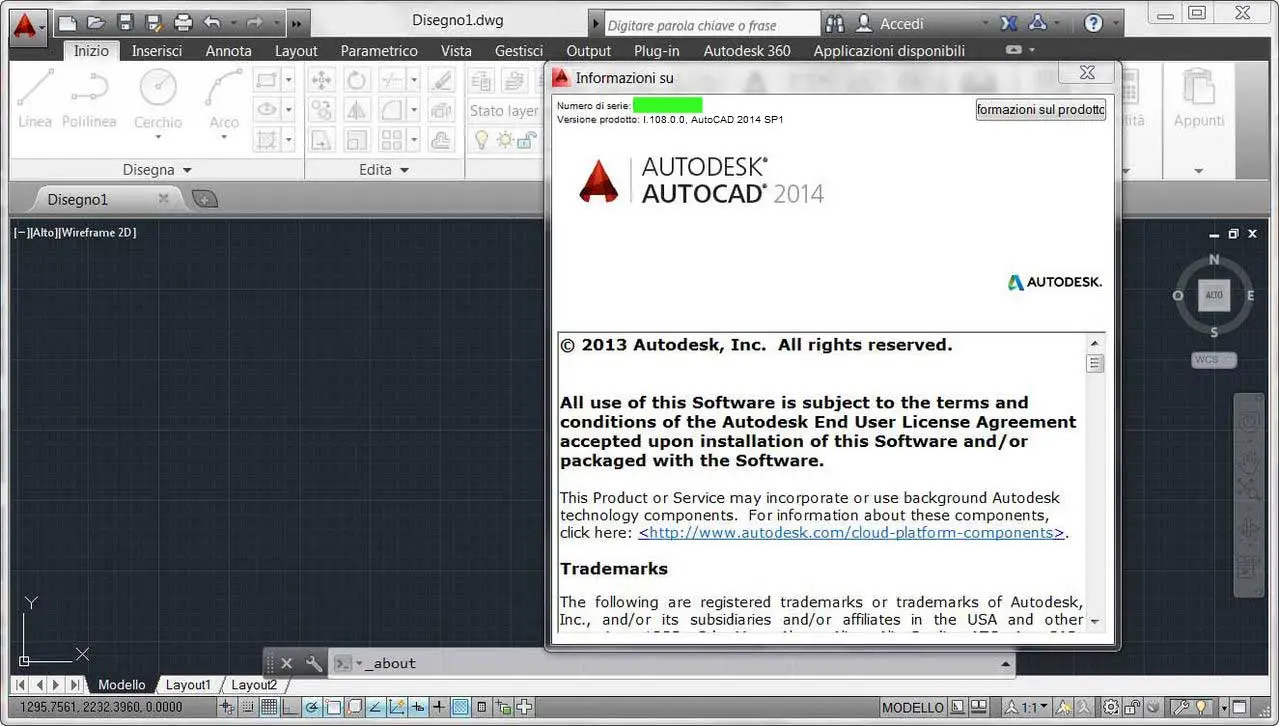Screen dimensions: 1279x726
Task: Click the search keyword input field
Action: point(712,25)
